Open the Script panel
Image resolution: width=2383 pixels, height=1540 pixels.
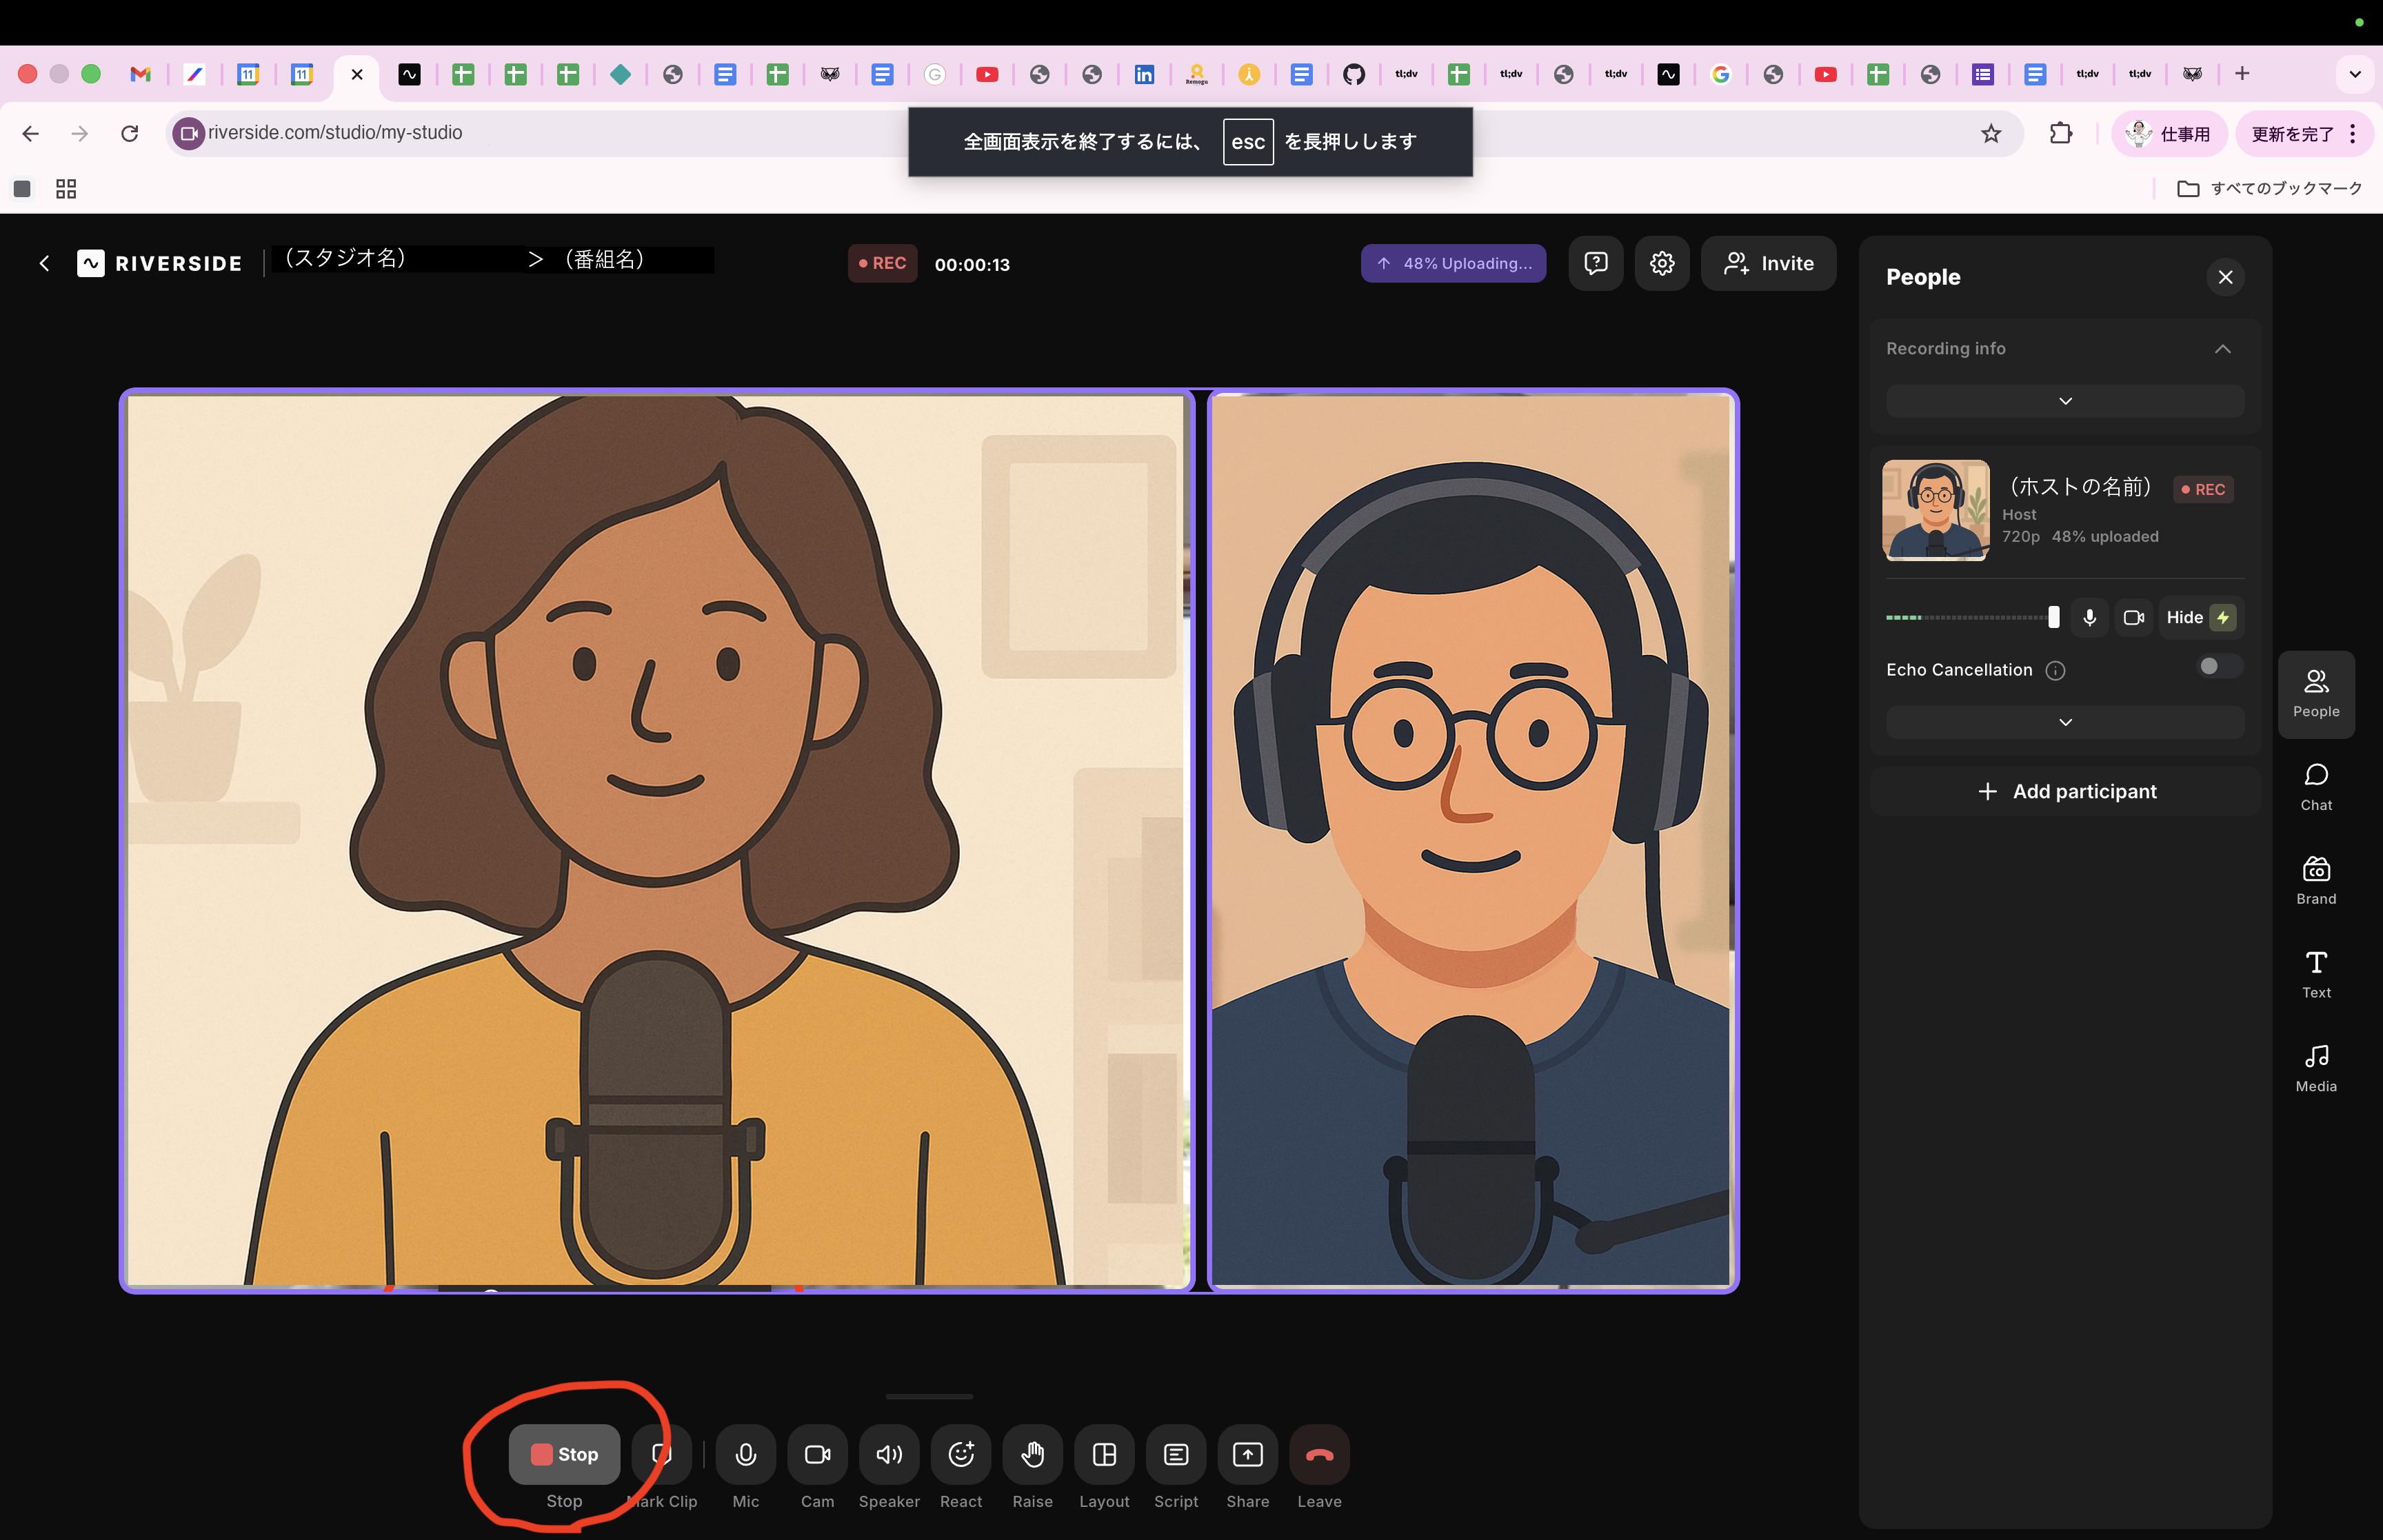(1176, 1453)
